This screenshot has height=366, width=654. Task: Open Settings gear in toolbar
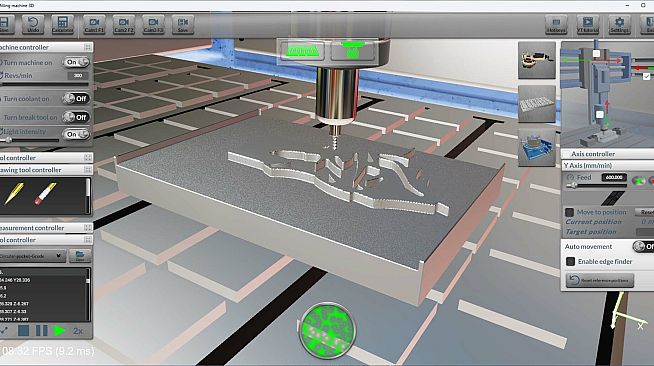[x=619, y=25]
